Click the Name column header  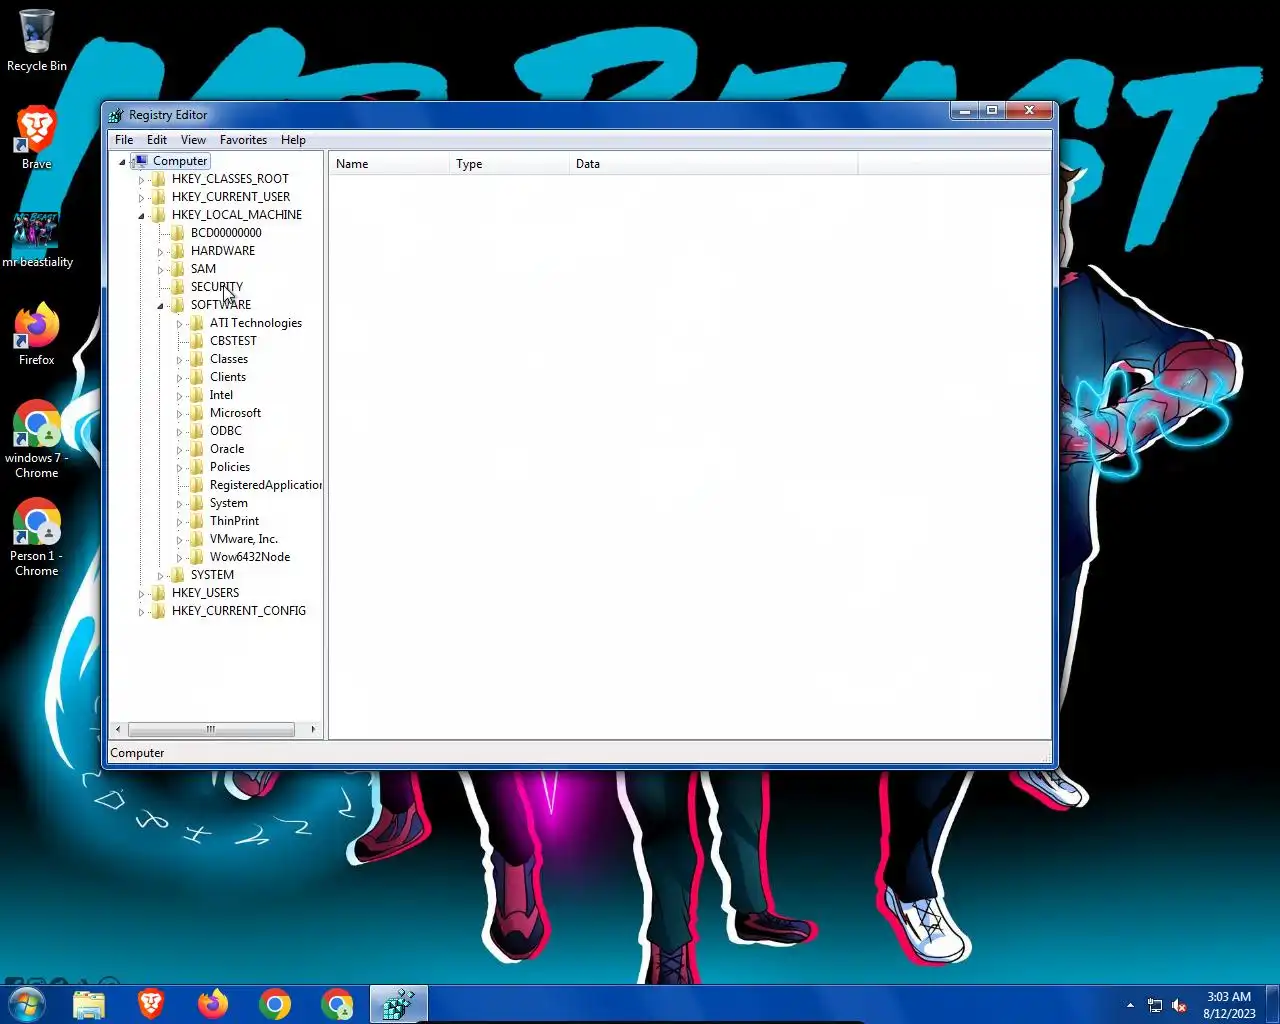(389, 164)
